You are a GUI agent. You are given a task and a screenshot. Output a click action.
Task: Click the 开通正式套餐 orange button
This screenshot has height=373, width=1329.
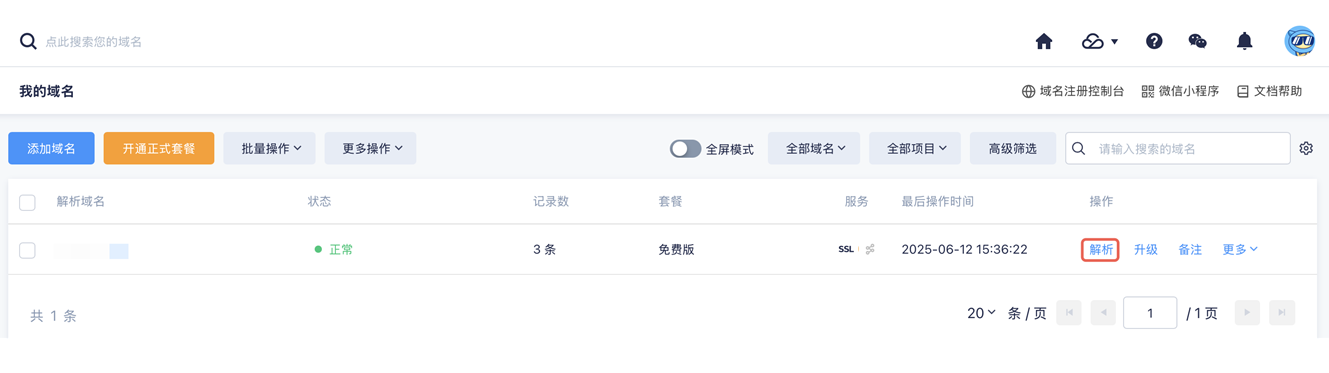coord(159,148)
